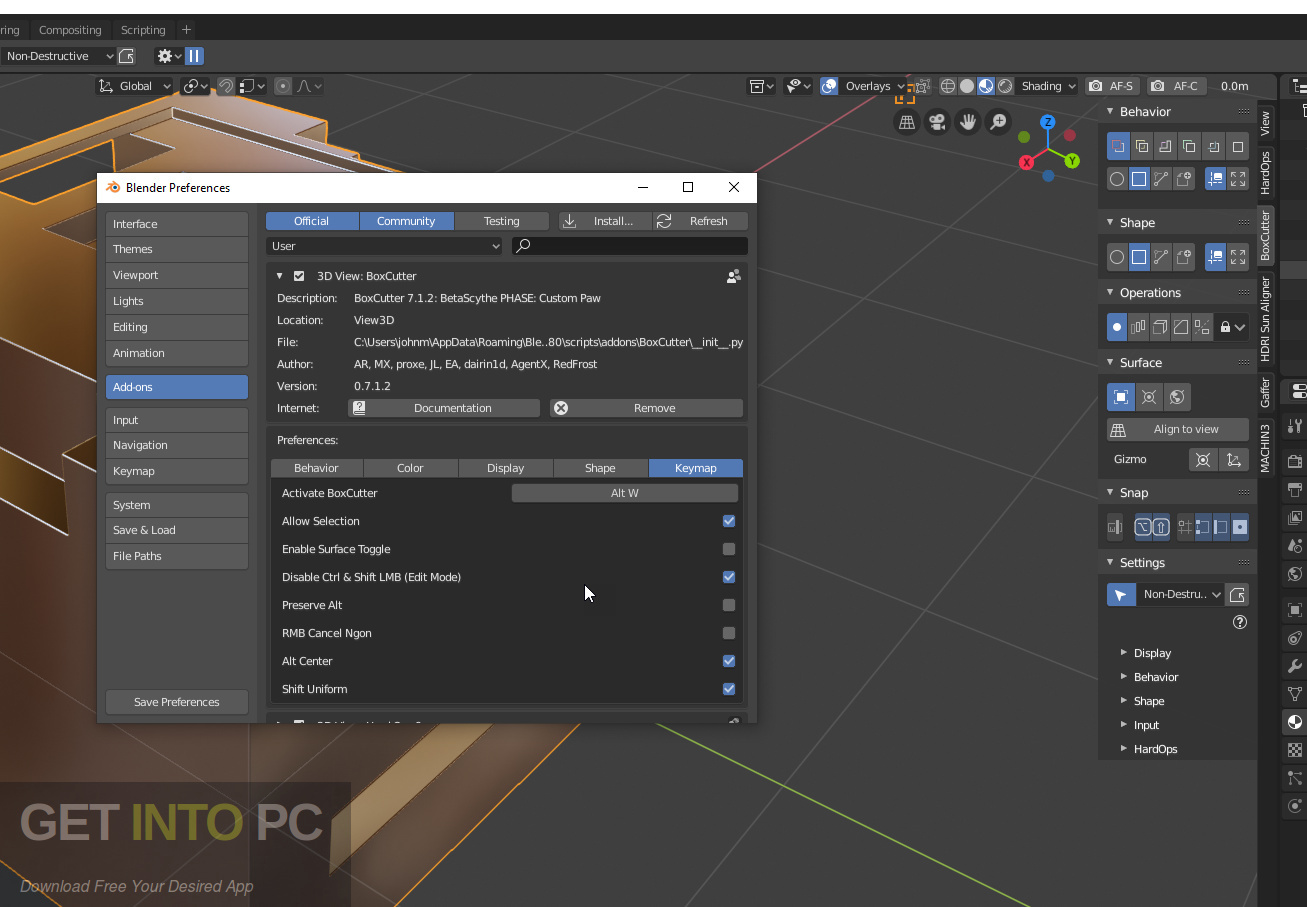Image resolution: width=1307 pixels, height=907 pixels.
Task: Enable the Preserve Alt checkbox
Action: coord(729,605)
